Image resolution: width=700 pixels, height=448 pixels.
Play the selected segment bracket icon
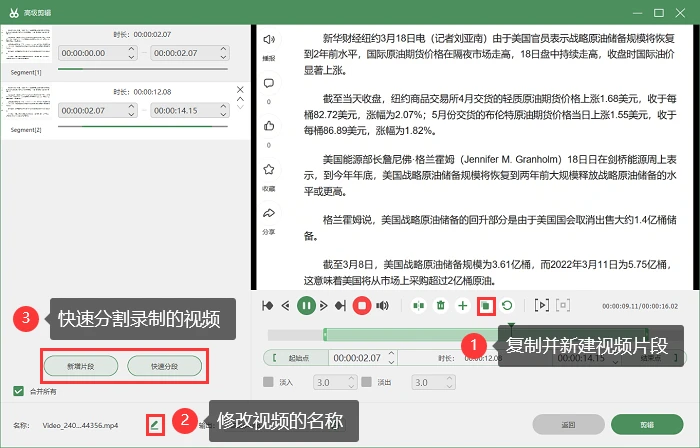click(x=542, y=306)
